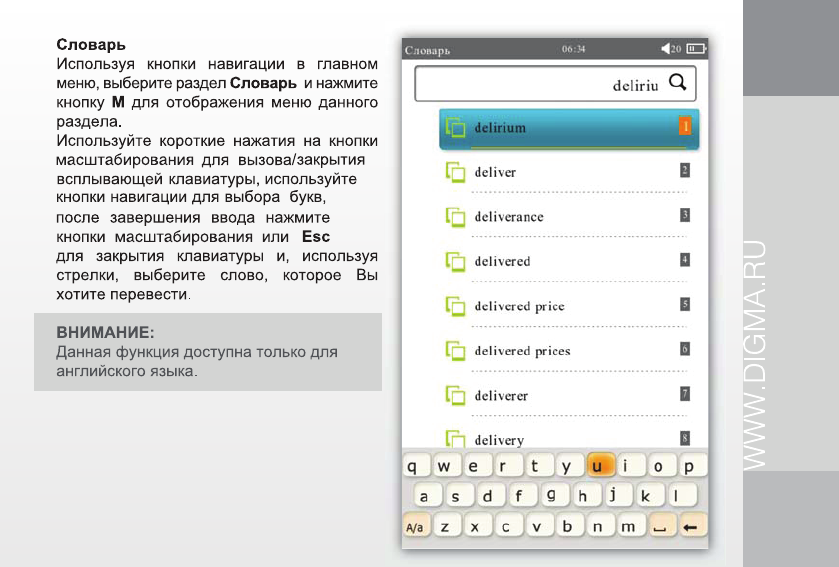Click the orange number 1 badge
This screenshot has height=567, width=839.
684,126
